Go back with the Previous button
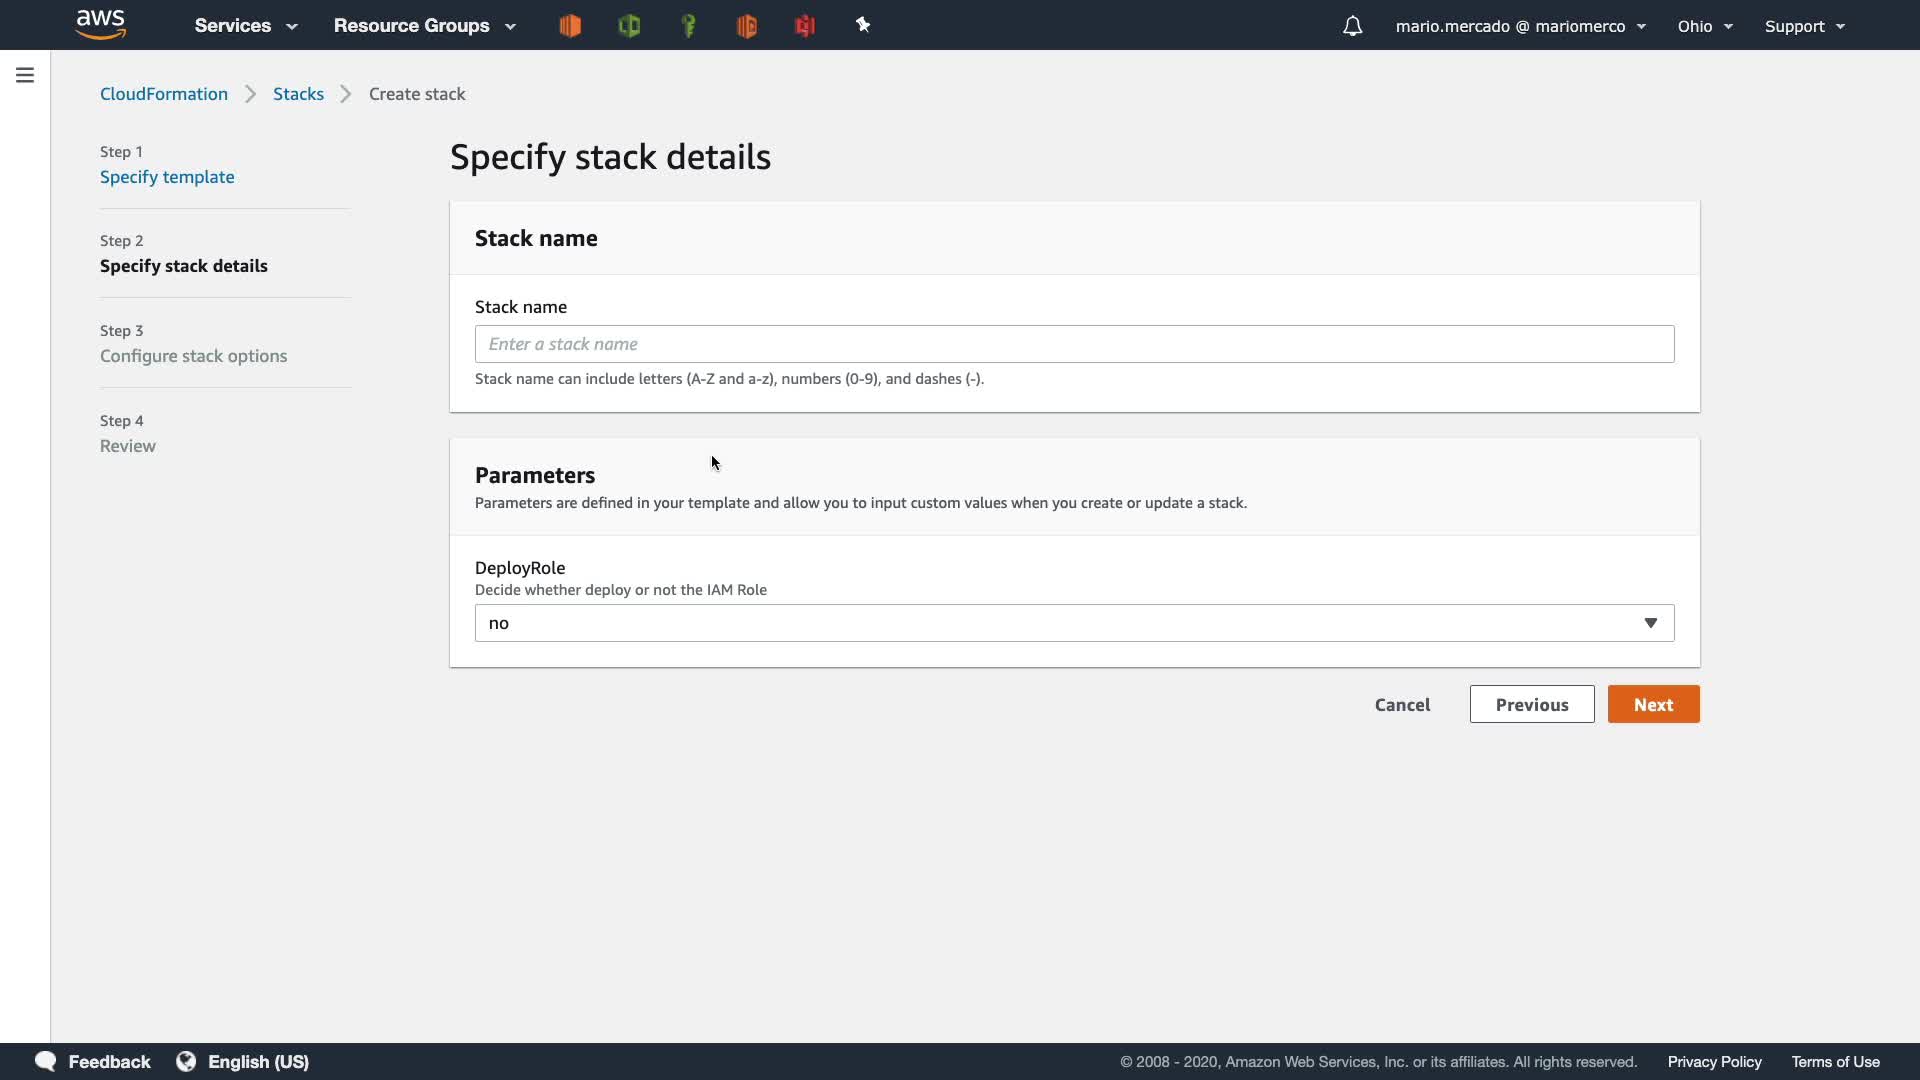Screen dimensions: 1920x1080 (x=1531, y=704)
